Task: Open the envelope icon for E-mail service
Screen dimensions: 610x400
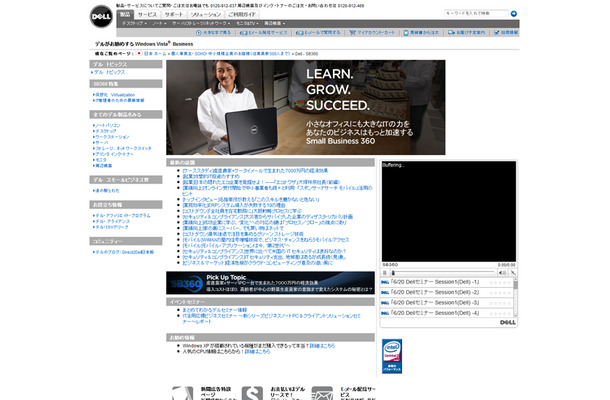Action: pos(322,393)
